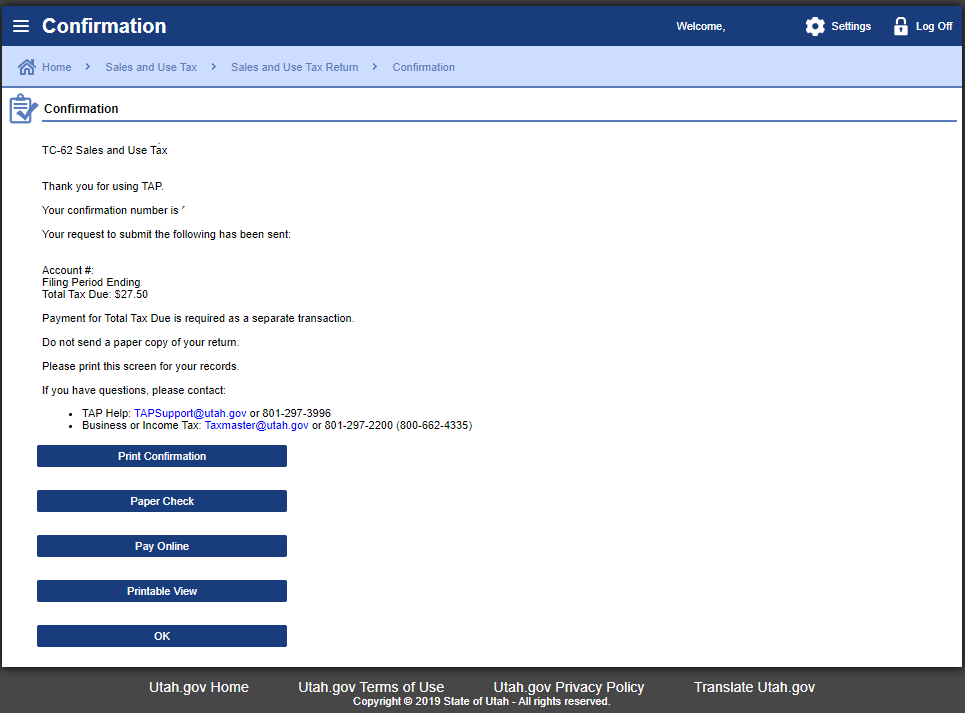Click the Settings gear icon
The image size is (965, 713).
click(x=815, y=26)
